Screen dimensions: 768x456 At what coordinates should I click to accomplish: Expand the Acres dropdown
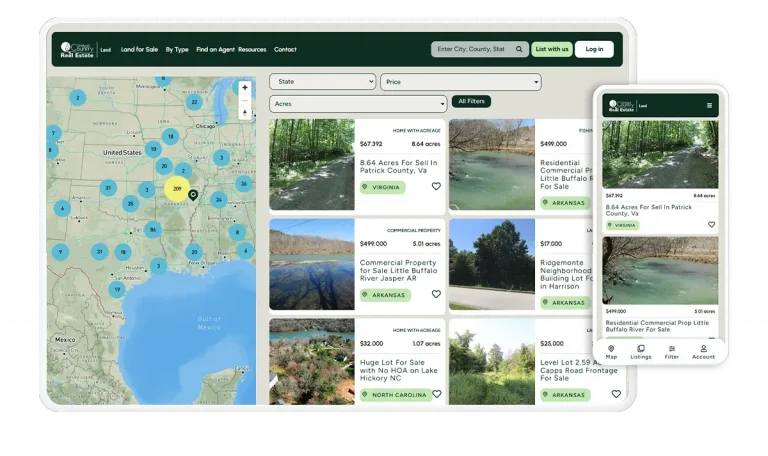tap(358, 104)
